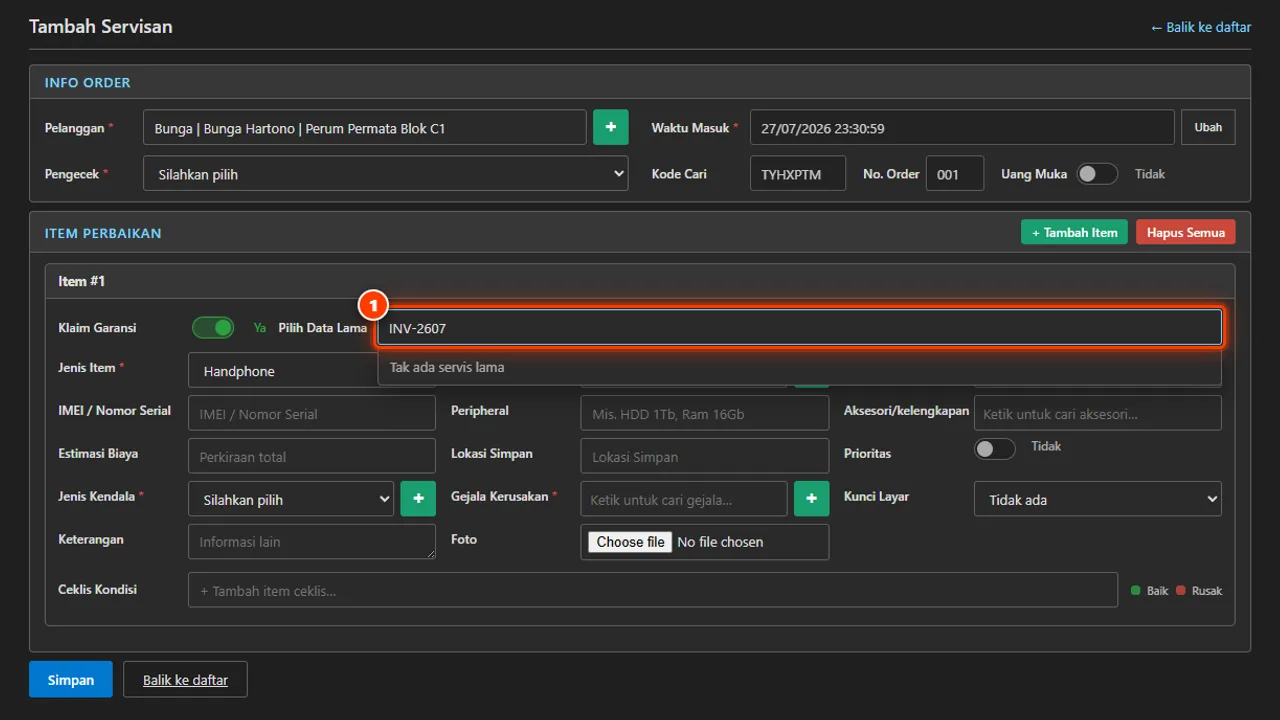Click the Ceklis Kondisi input field
Screen dimensions: 1280x720
(x=653, y=590)
